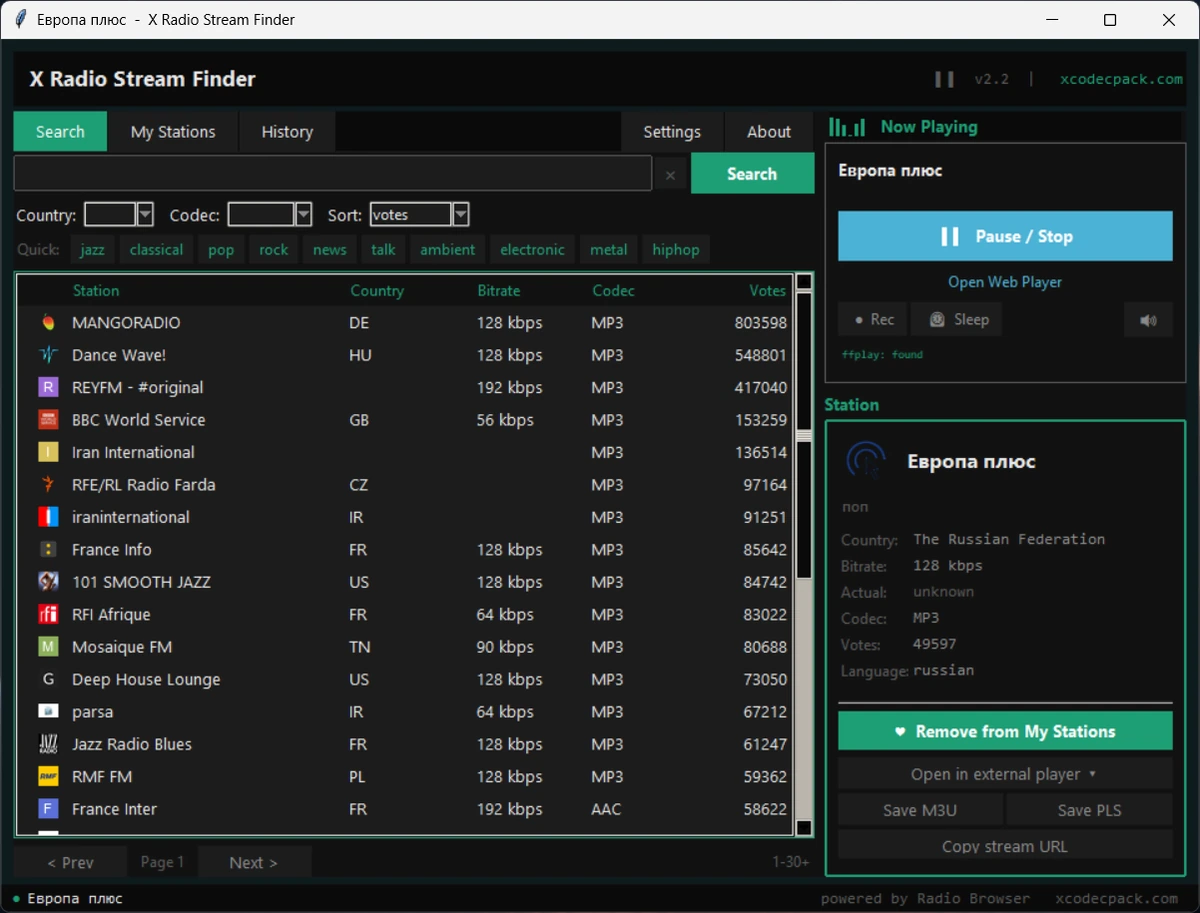
Task: Click the Iran International yellow logo icon
Action: (x=48, y=452)
